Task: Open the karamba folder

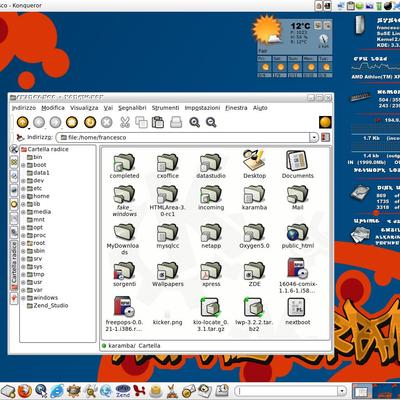Action: (254, 198)
